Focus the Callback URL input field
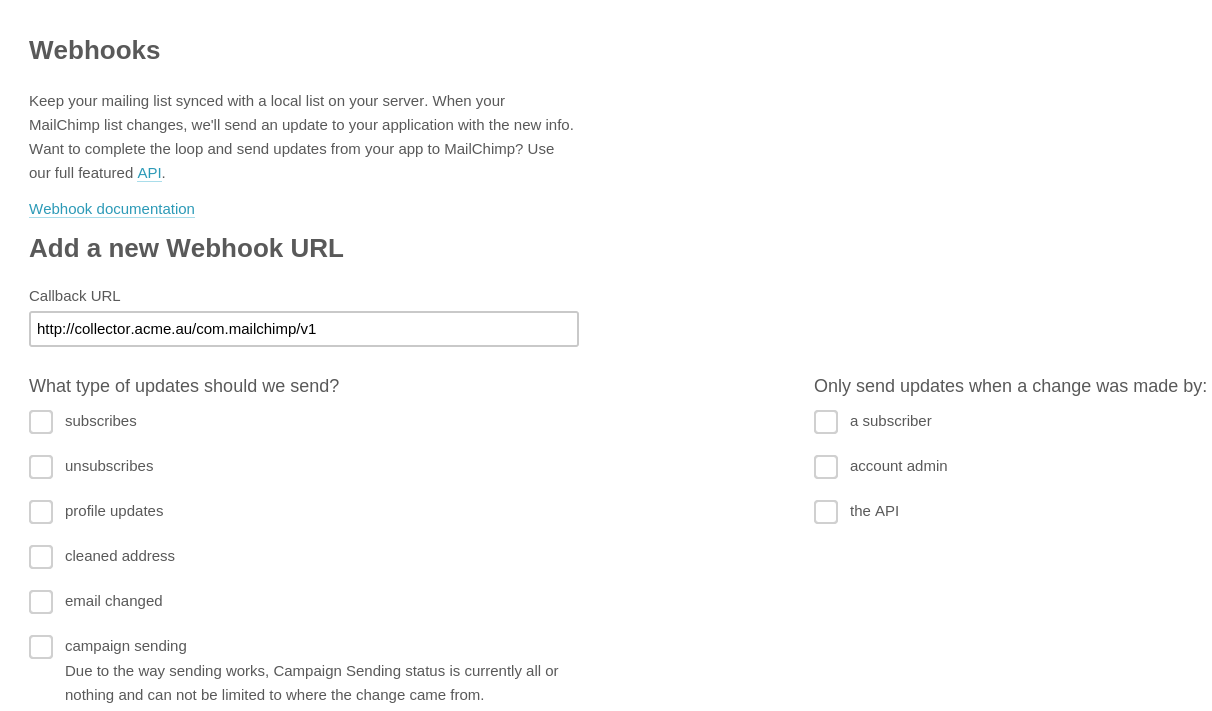Image resolution: width=1212 pixels, height=711 pixels. [x=304, y=329]
